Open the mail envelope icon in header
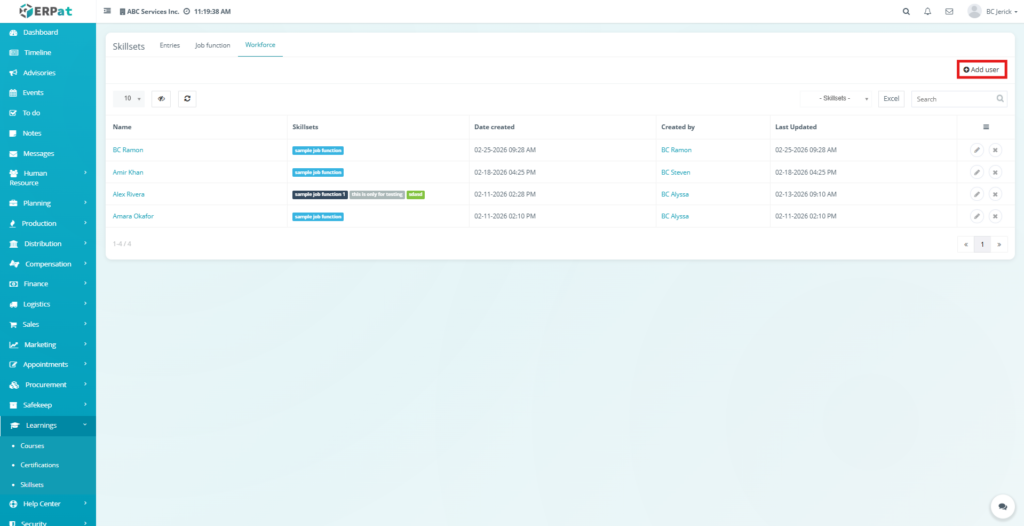Screen dimensions: 1024x526 (949, 11)
